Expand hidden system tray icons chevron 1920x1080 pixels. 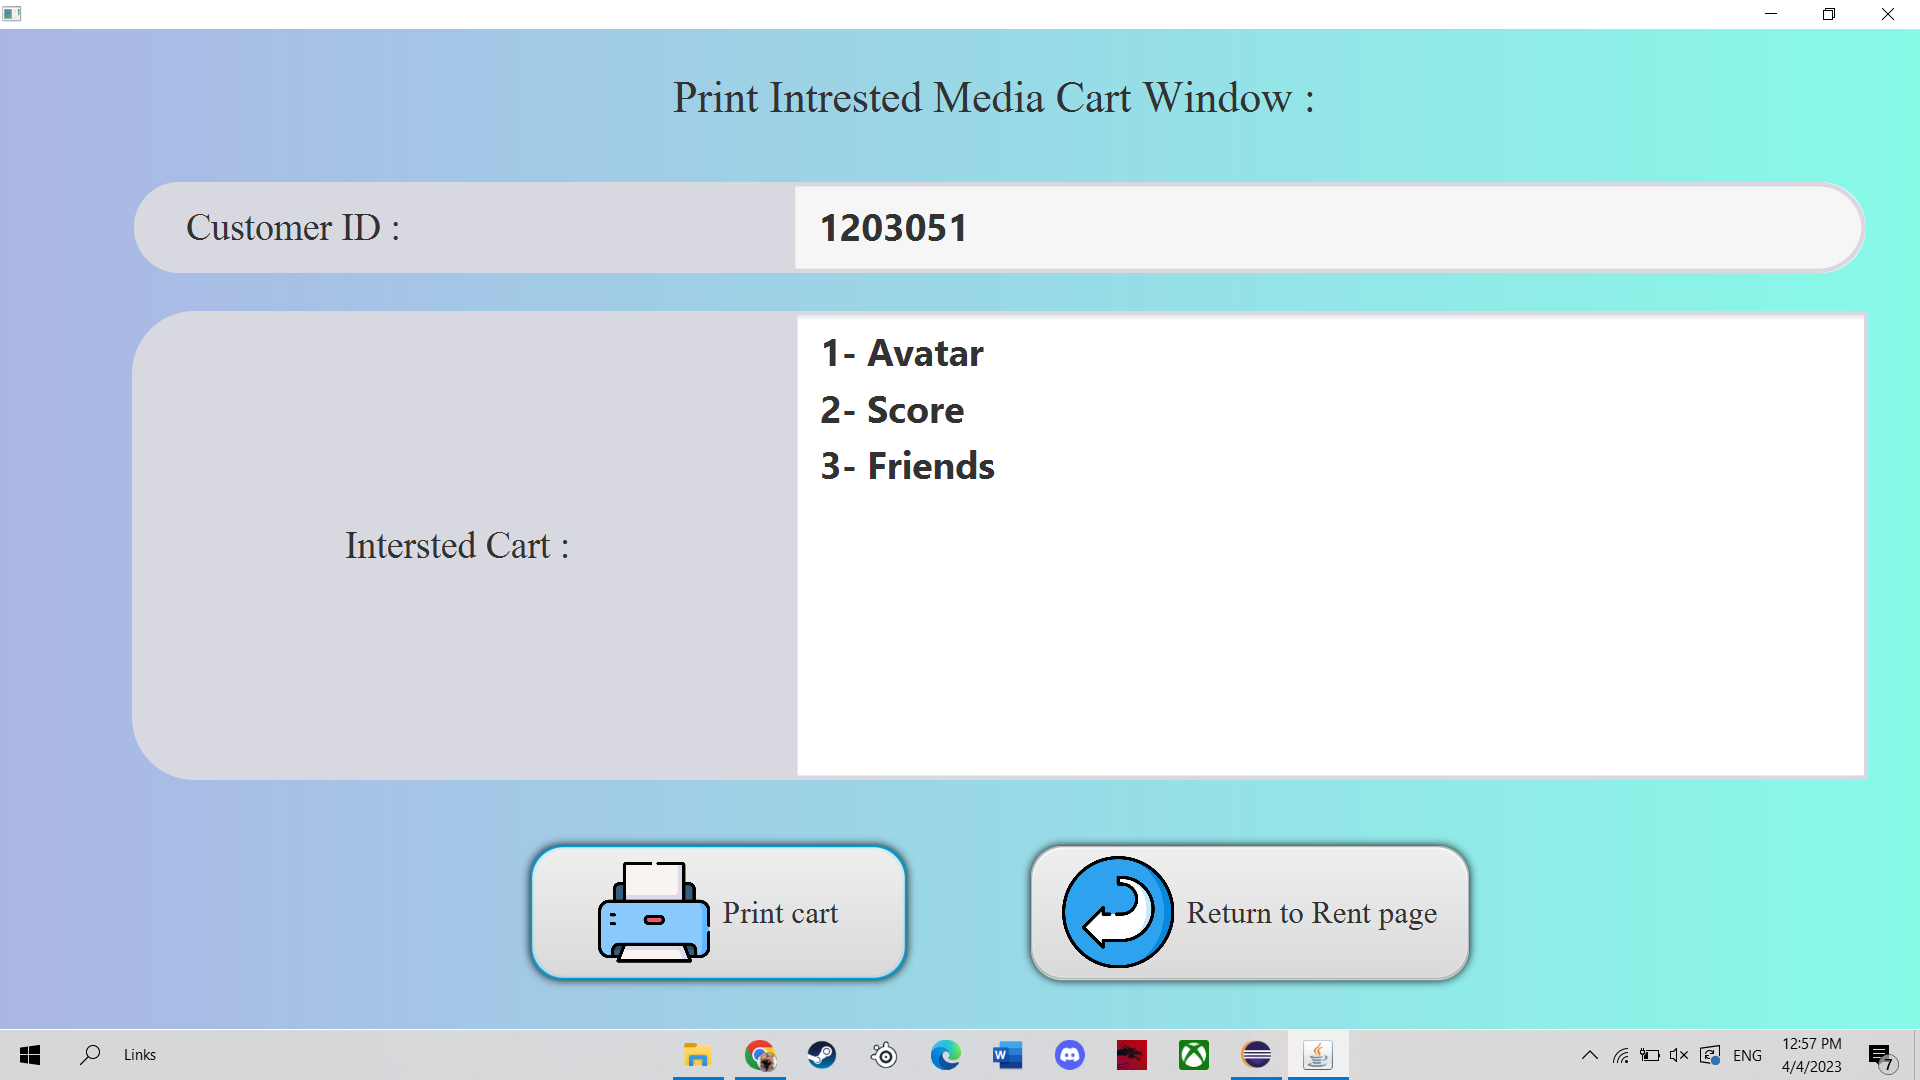[x=1589, y=1055]
